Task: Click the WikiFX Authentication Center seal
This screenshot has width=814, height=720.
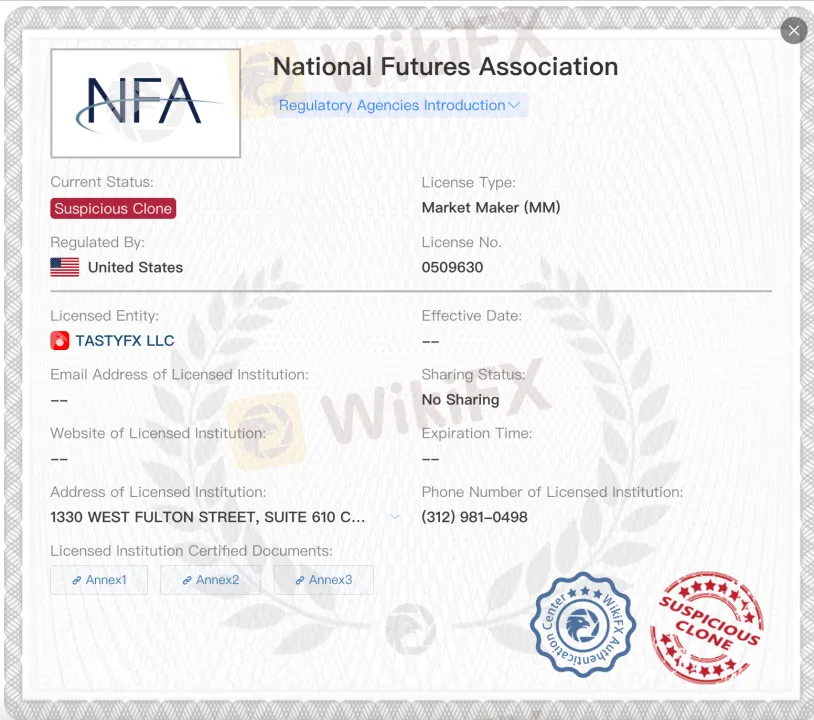Action: coord(583,625)
